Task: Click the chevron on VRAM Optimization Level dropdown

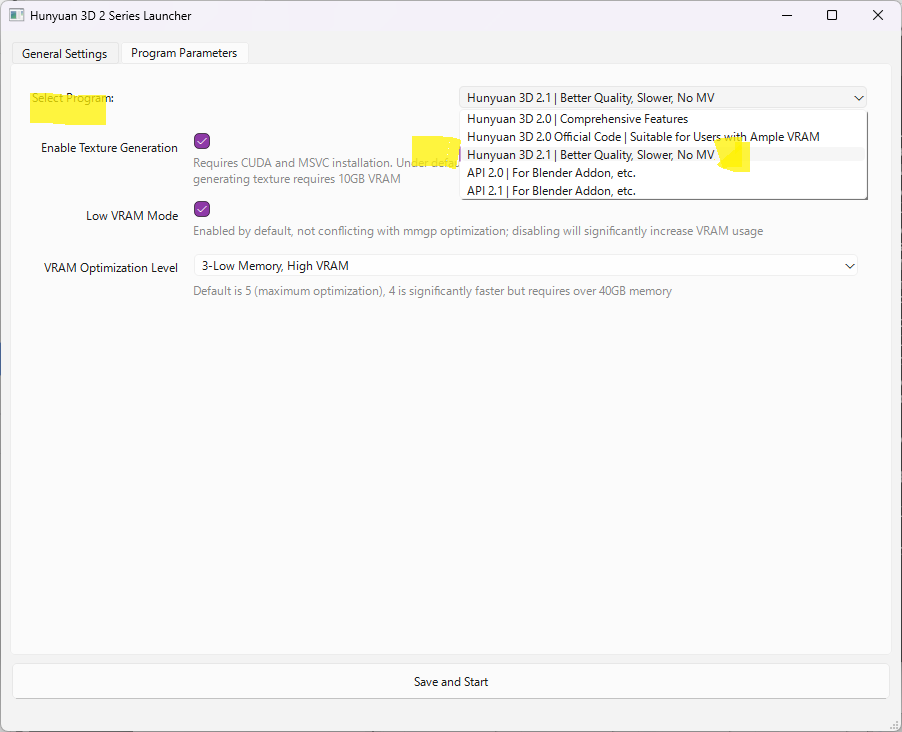Action: coord(849,266)
